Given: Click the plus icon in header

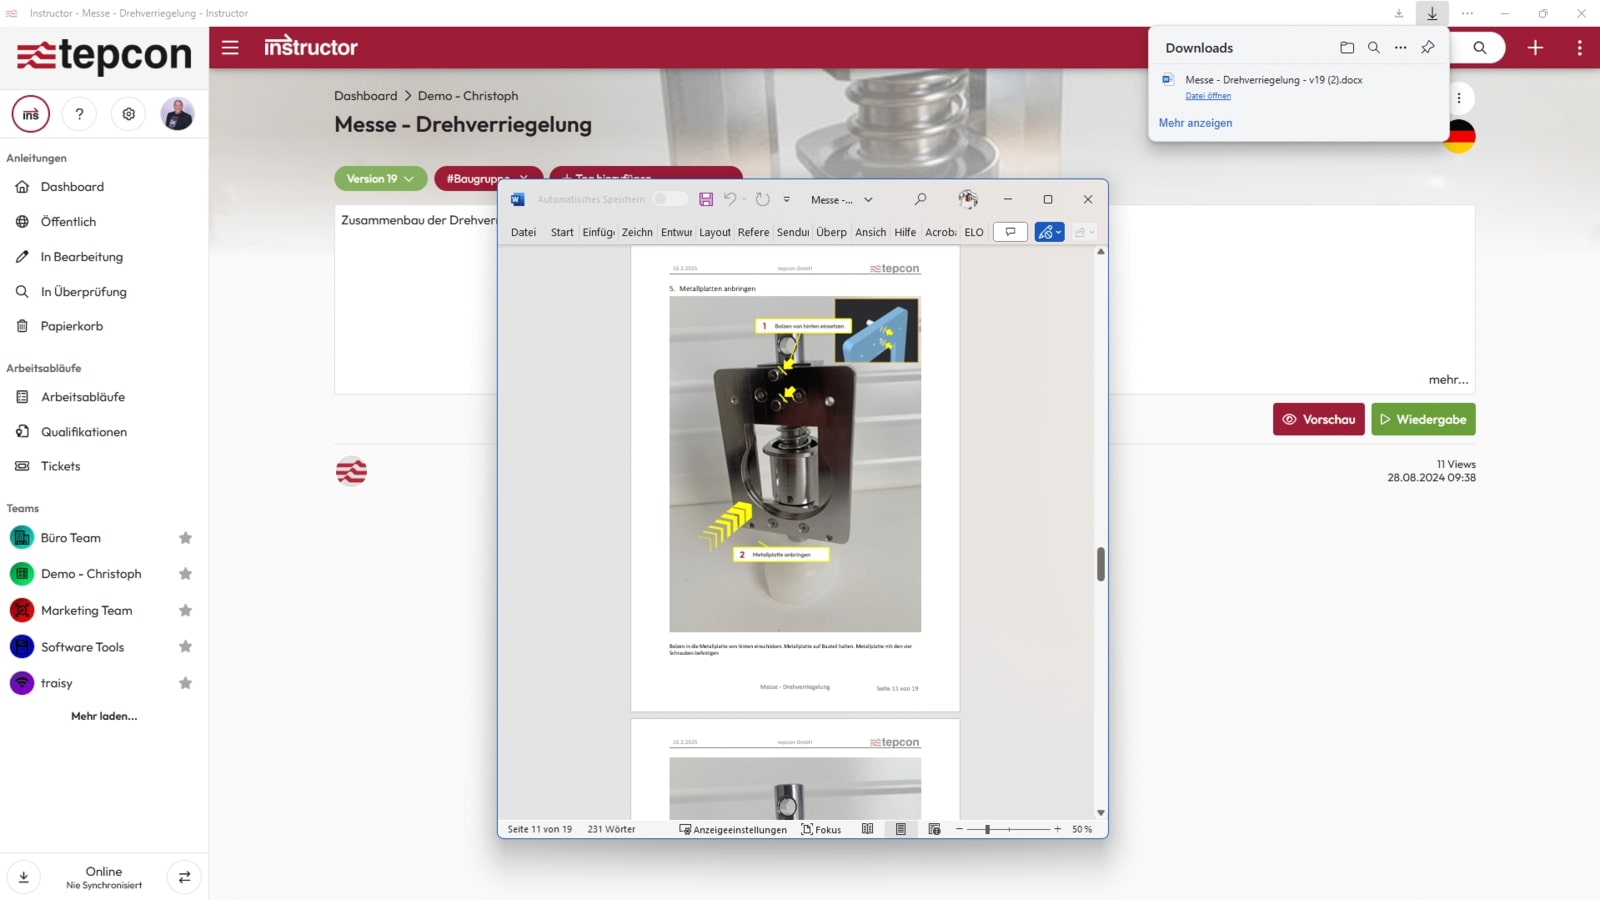Looking at the screenshot, I should tap(1535, 48).
